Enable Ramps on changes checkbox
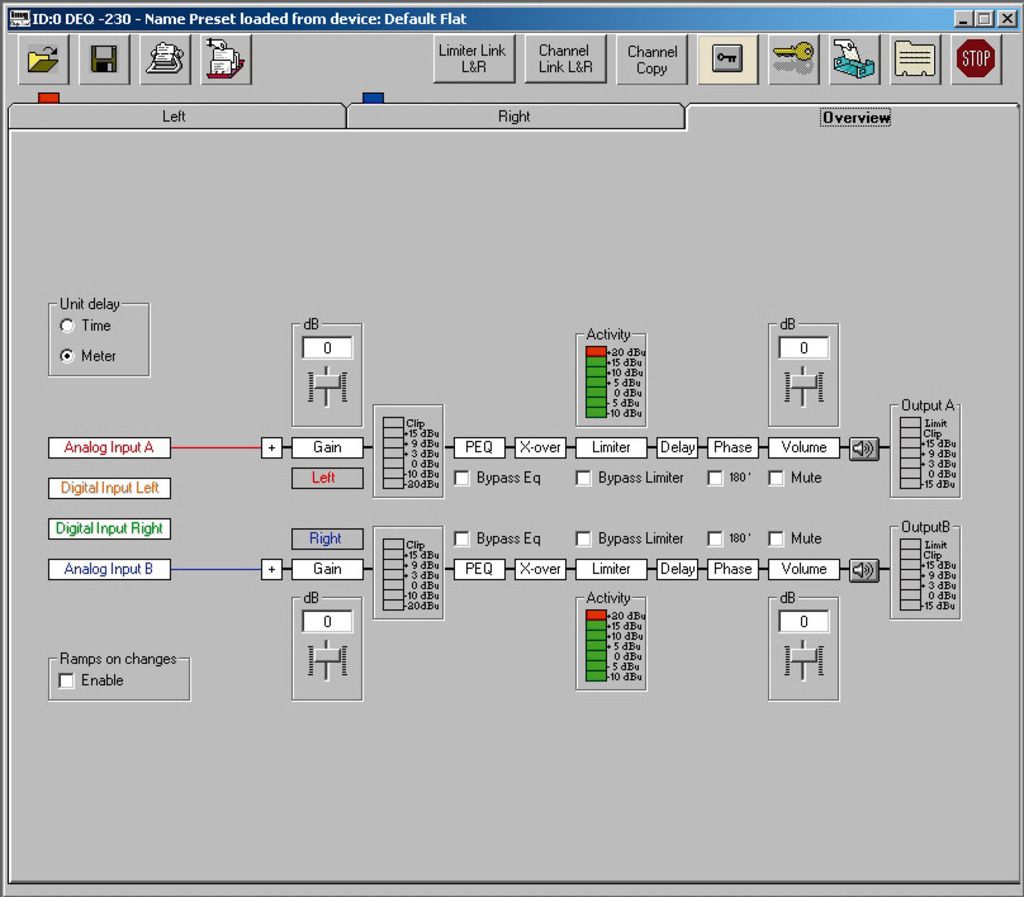 (67, 681)
